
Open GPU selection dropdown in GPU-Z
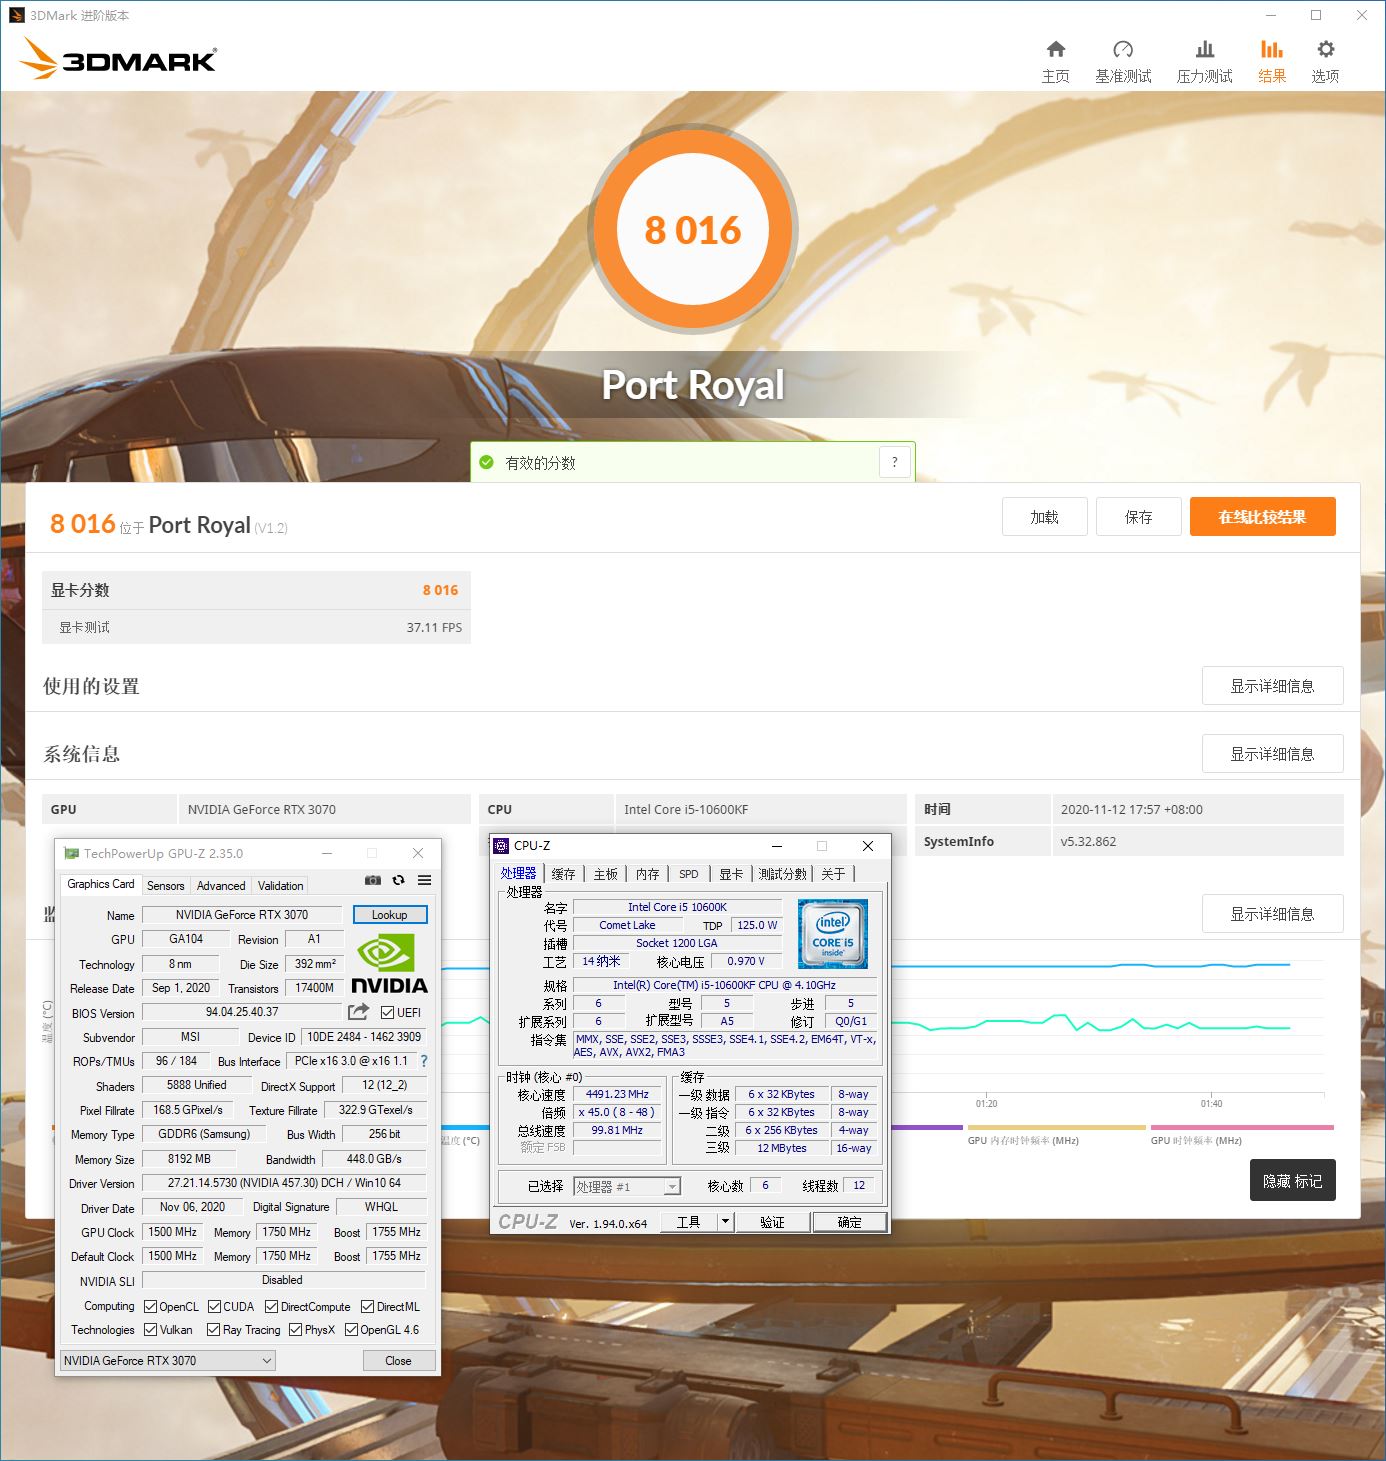coord(167,1360)
